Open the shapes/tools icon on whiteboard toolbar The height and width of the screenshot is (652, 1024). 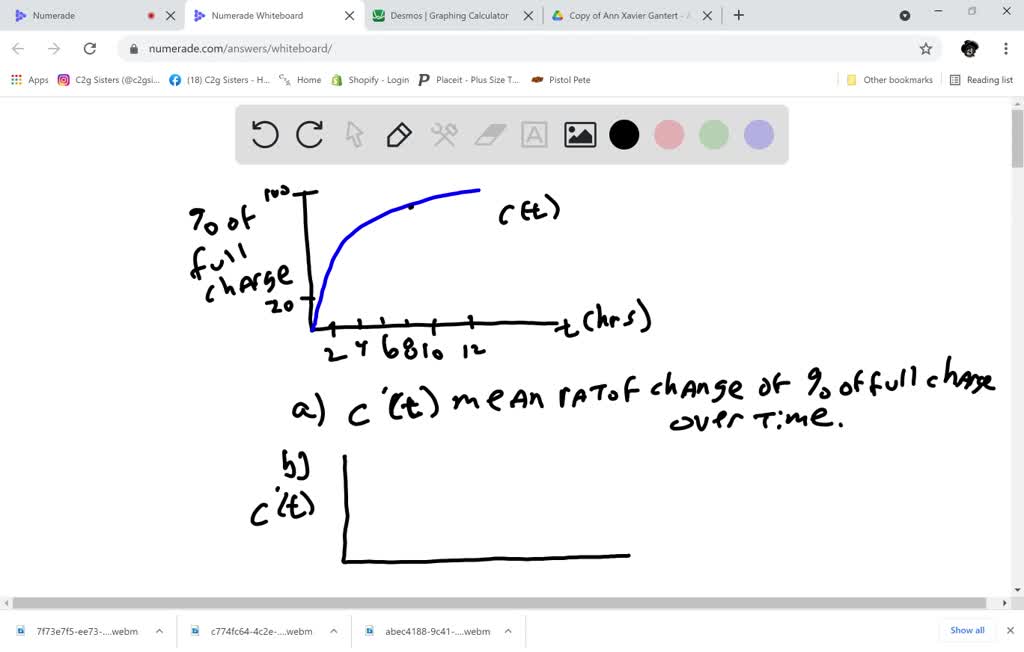tap(444, 134)
